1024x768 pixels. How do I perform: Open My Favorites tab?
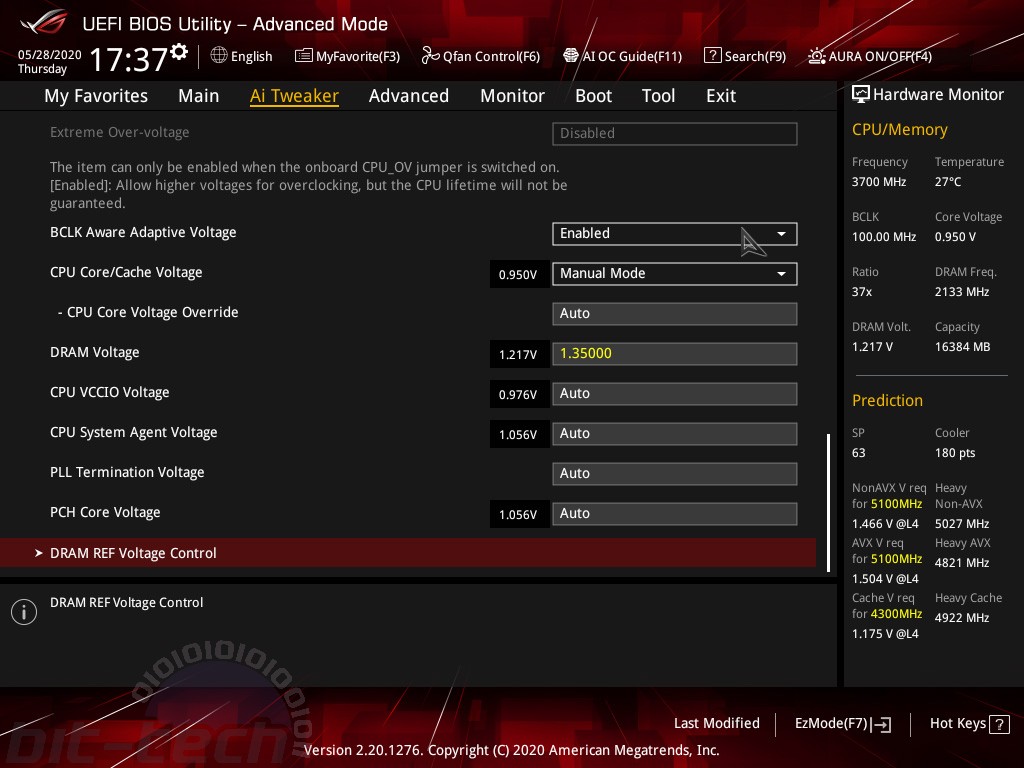click(96, 96)
